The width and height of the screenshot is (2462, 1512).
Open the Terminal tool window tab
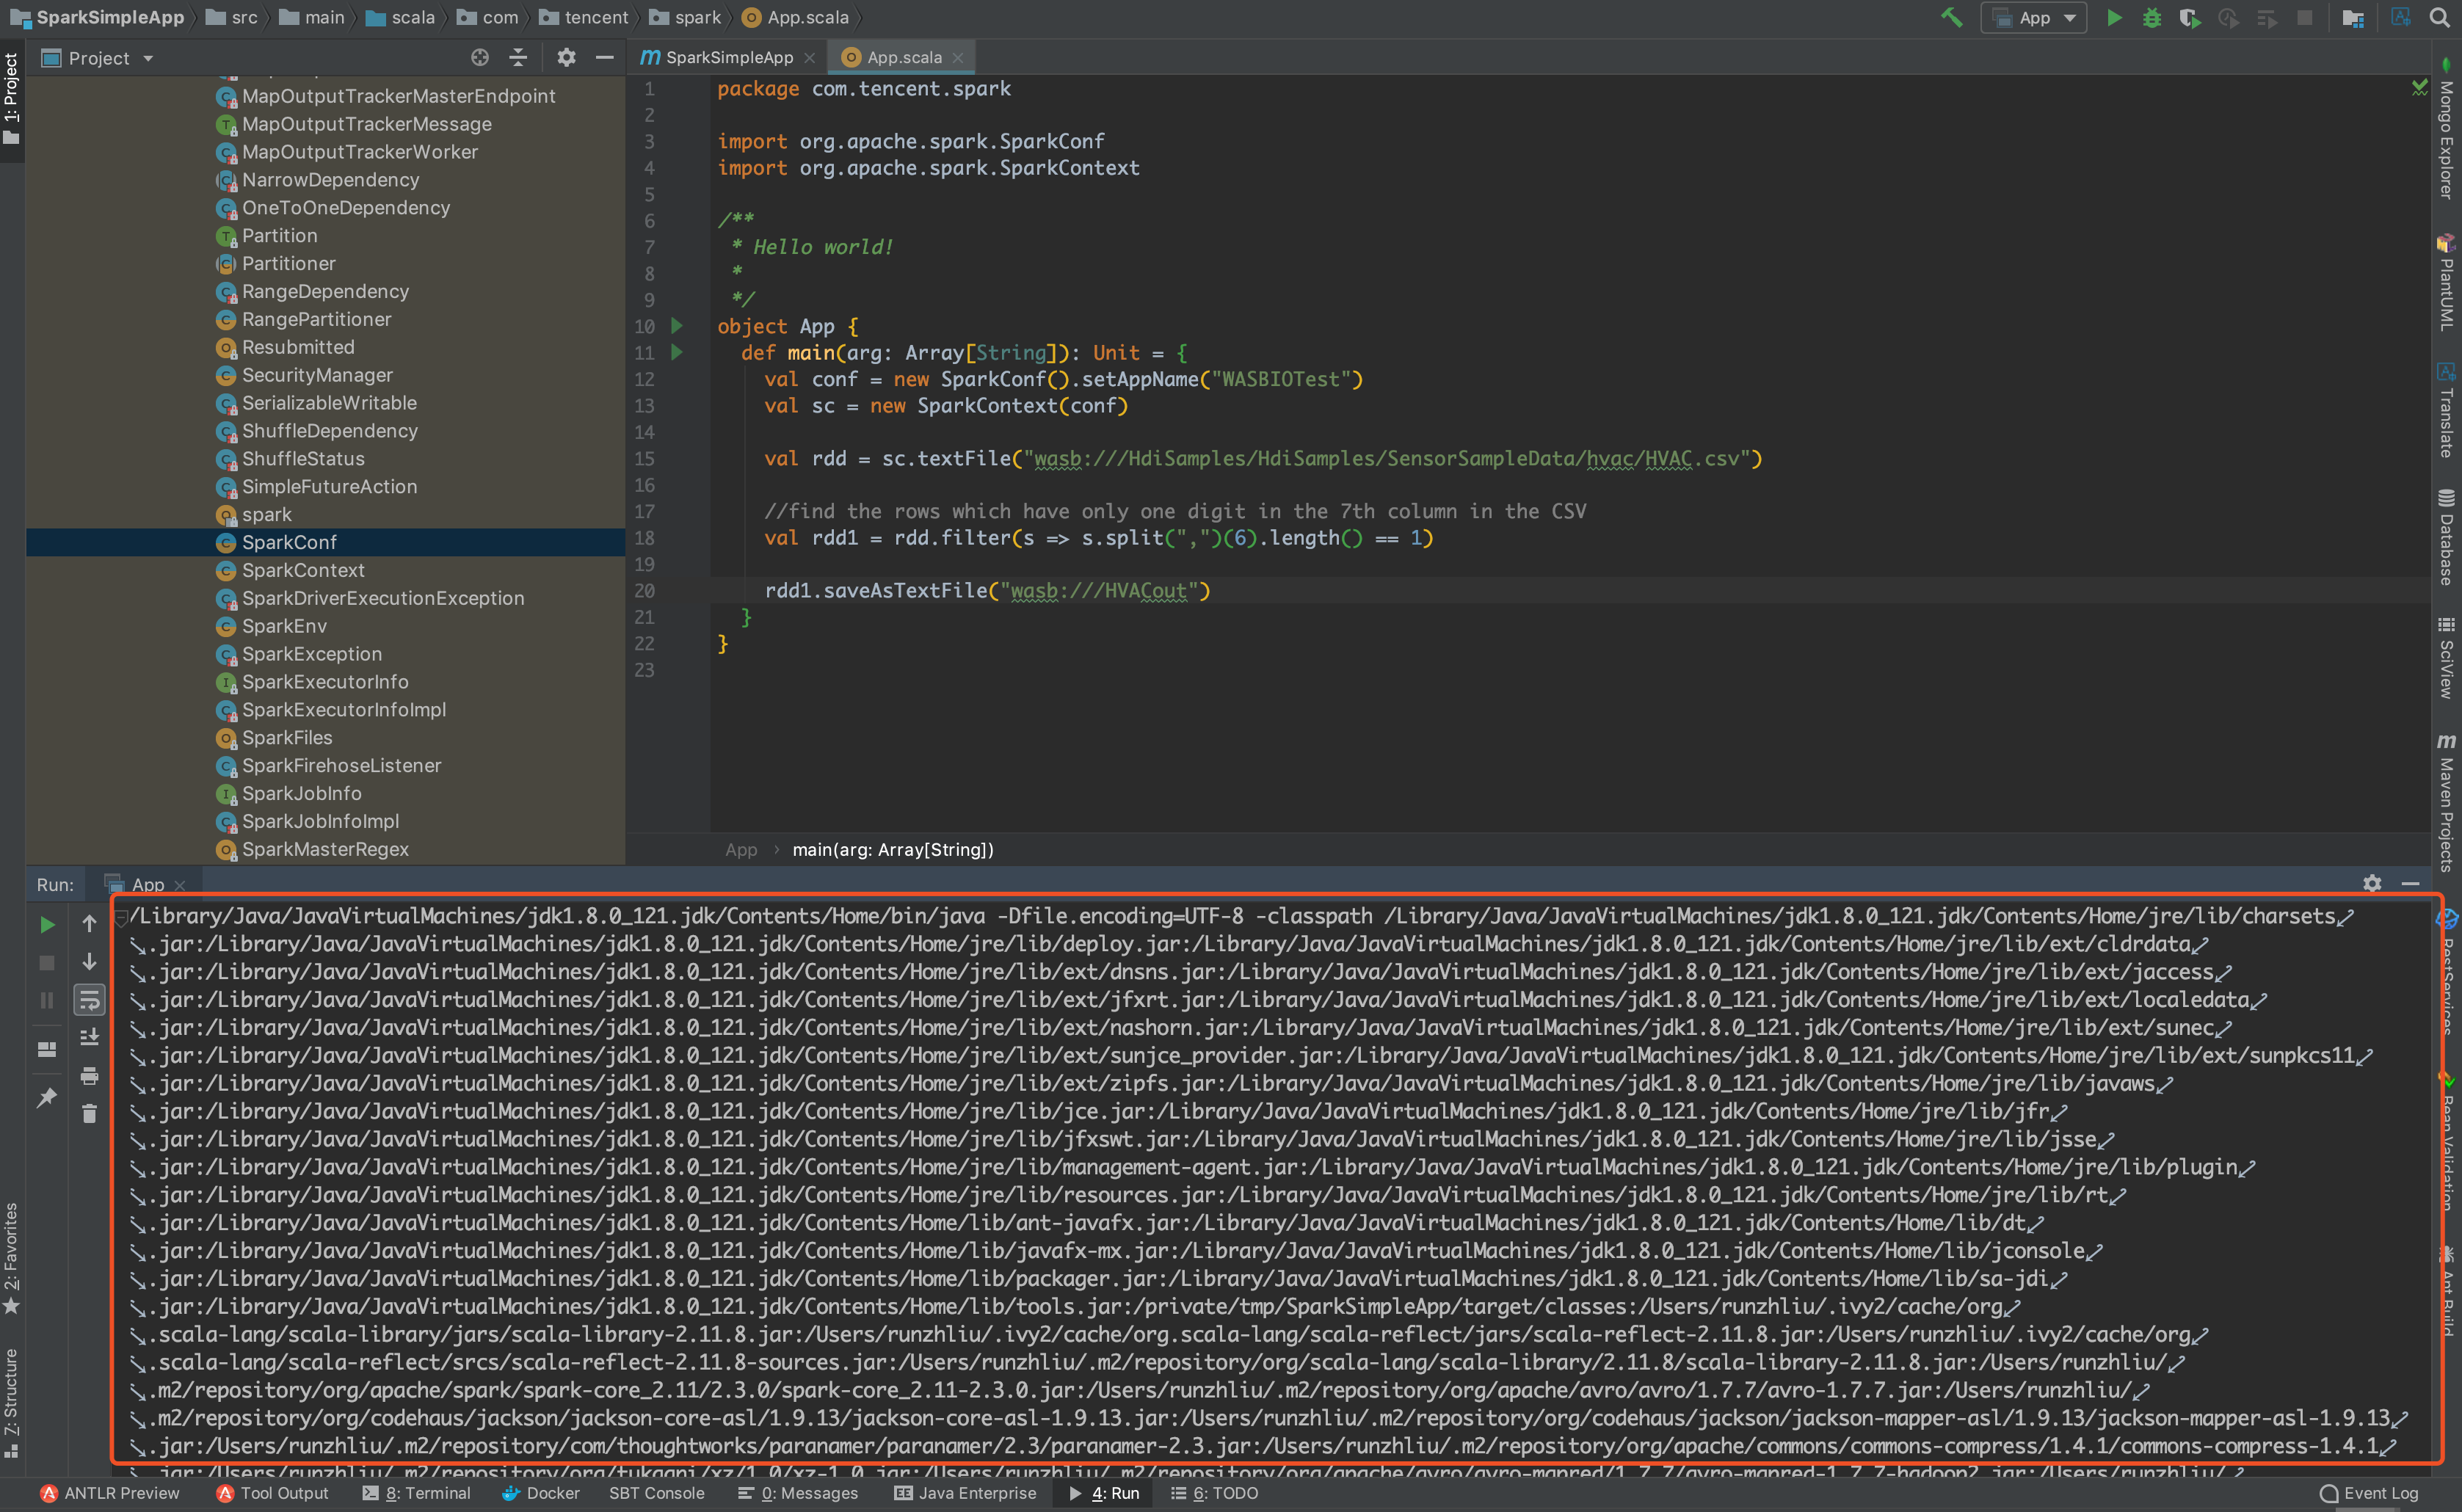pyautogui.click(x=418, y=1493)
